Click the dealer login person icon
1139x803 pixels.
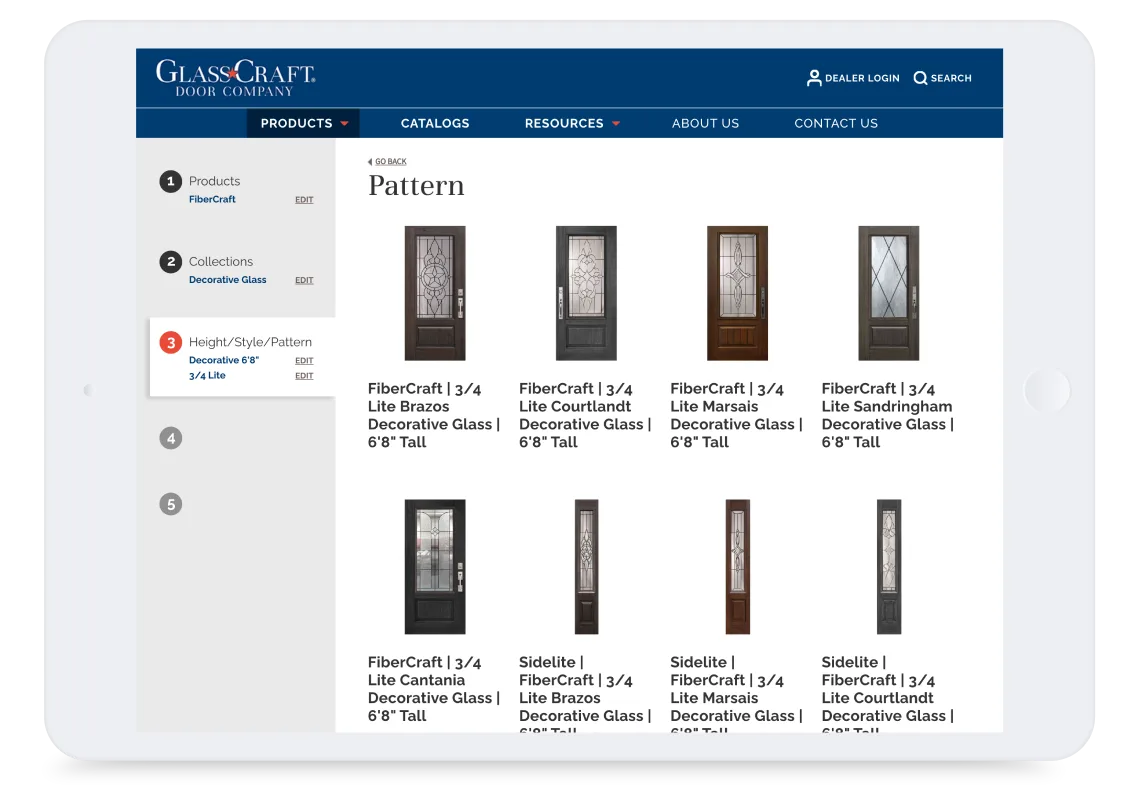click(814, 78)
